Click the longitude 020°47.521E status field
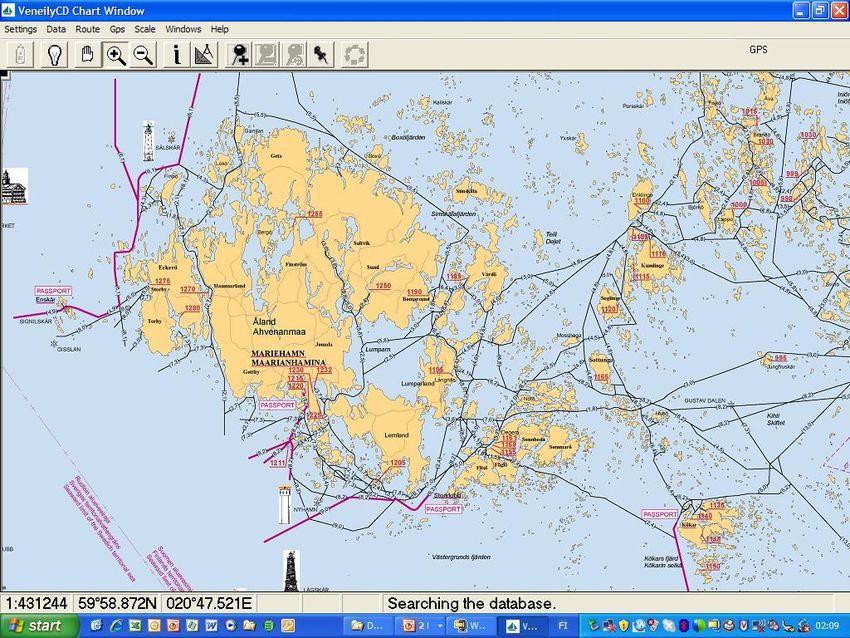 point(209,603)
